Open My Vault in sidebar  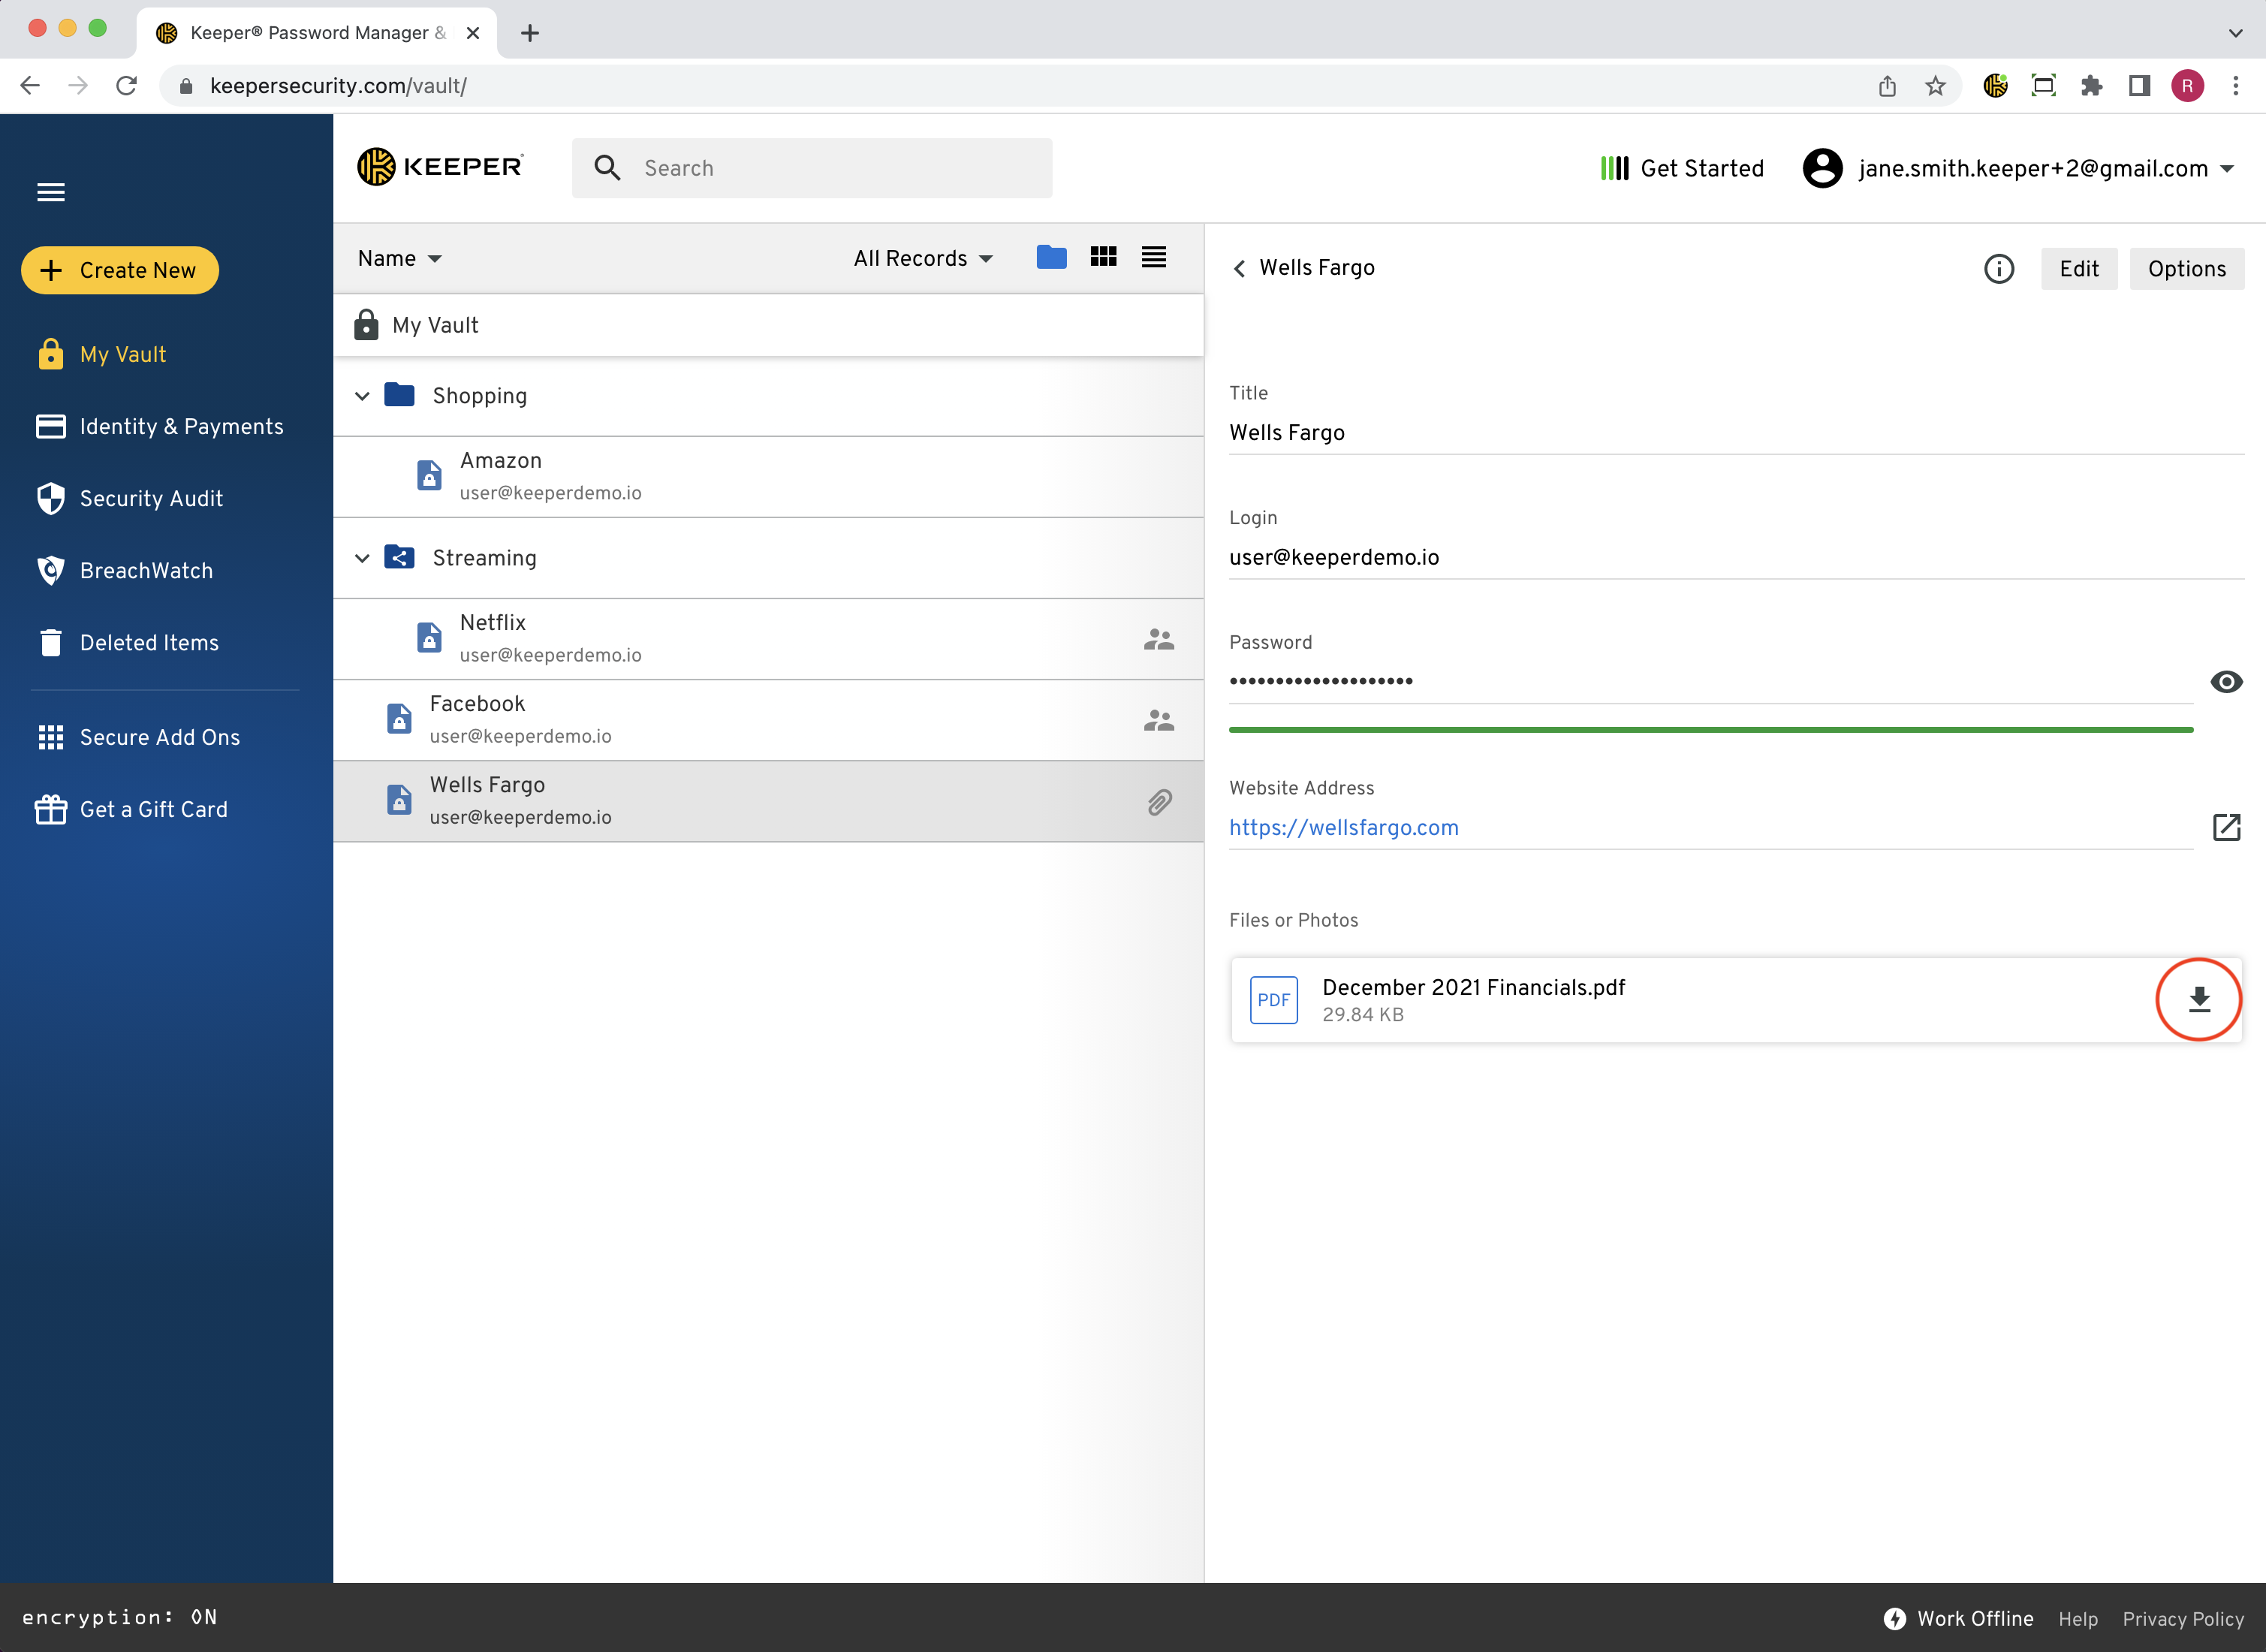point(101,354)
